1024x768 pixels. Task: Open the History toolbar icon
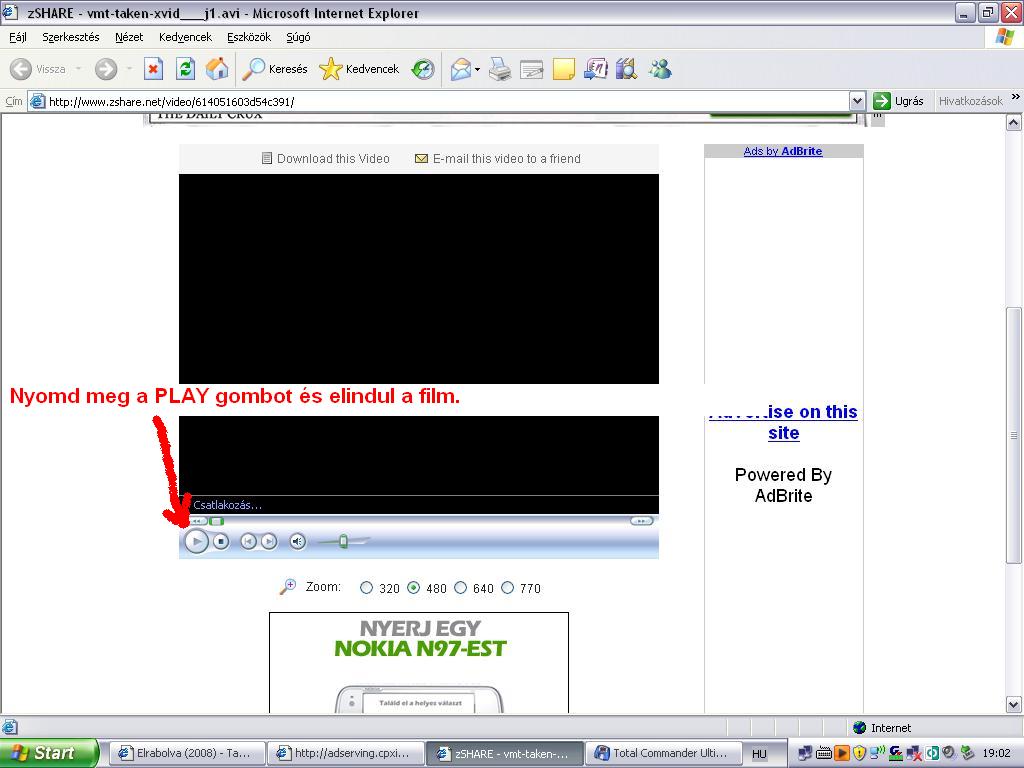[423, 69]
